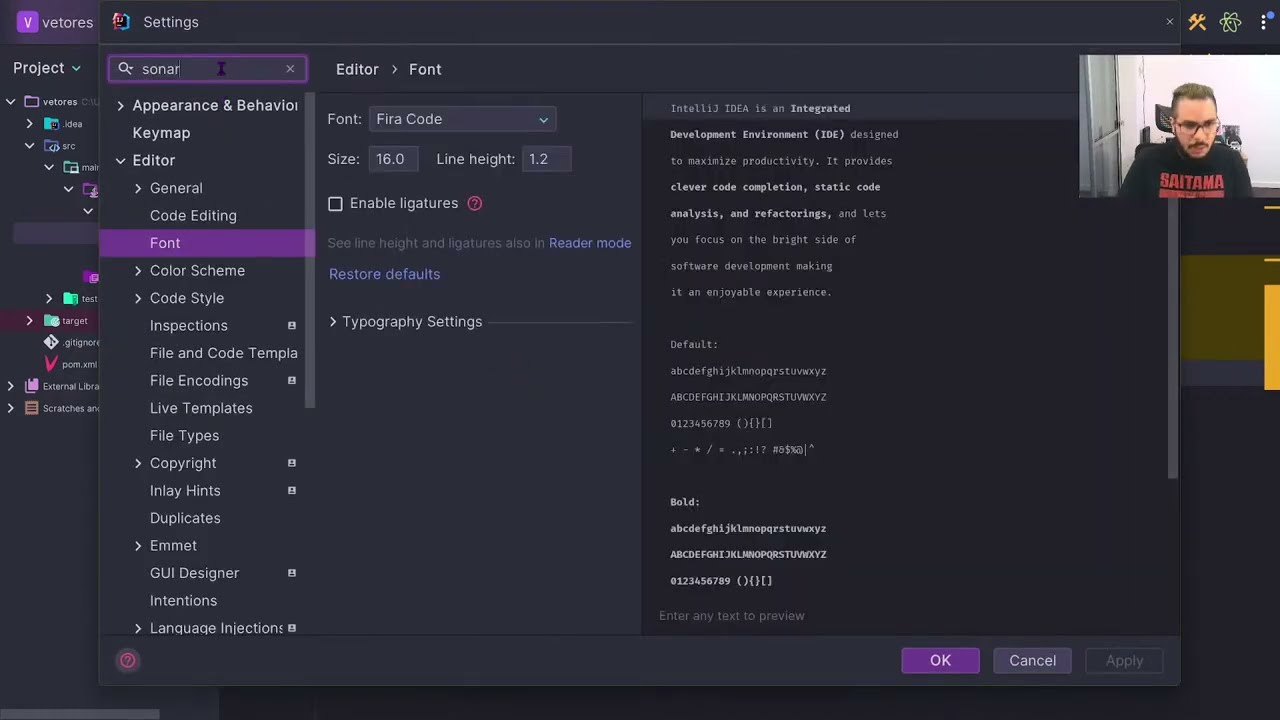
Task: Click the font preview pane scrollbar
Action: (1174, 288)
